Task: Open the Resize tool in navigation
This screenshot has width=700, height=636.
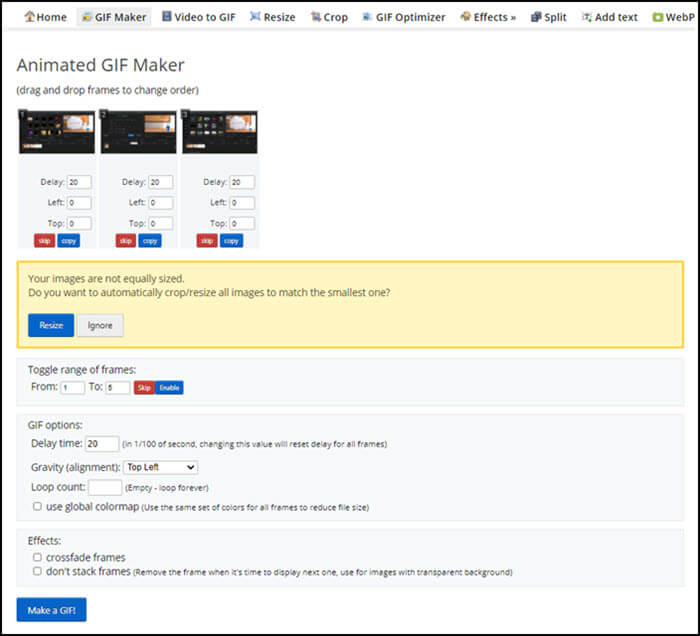Action: point(272,17)
